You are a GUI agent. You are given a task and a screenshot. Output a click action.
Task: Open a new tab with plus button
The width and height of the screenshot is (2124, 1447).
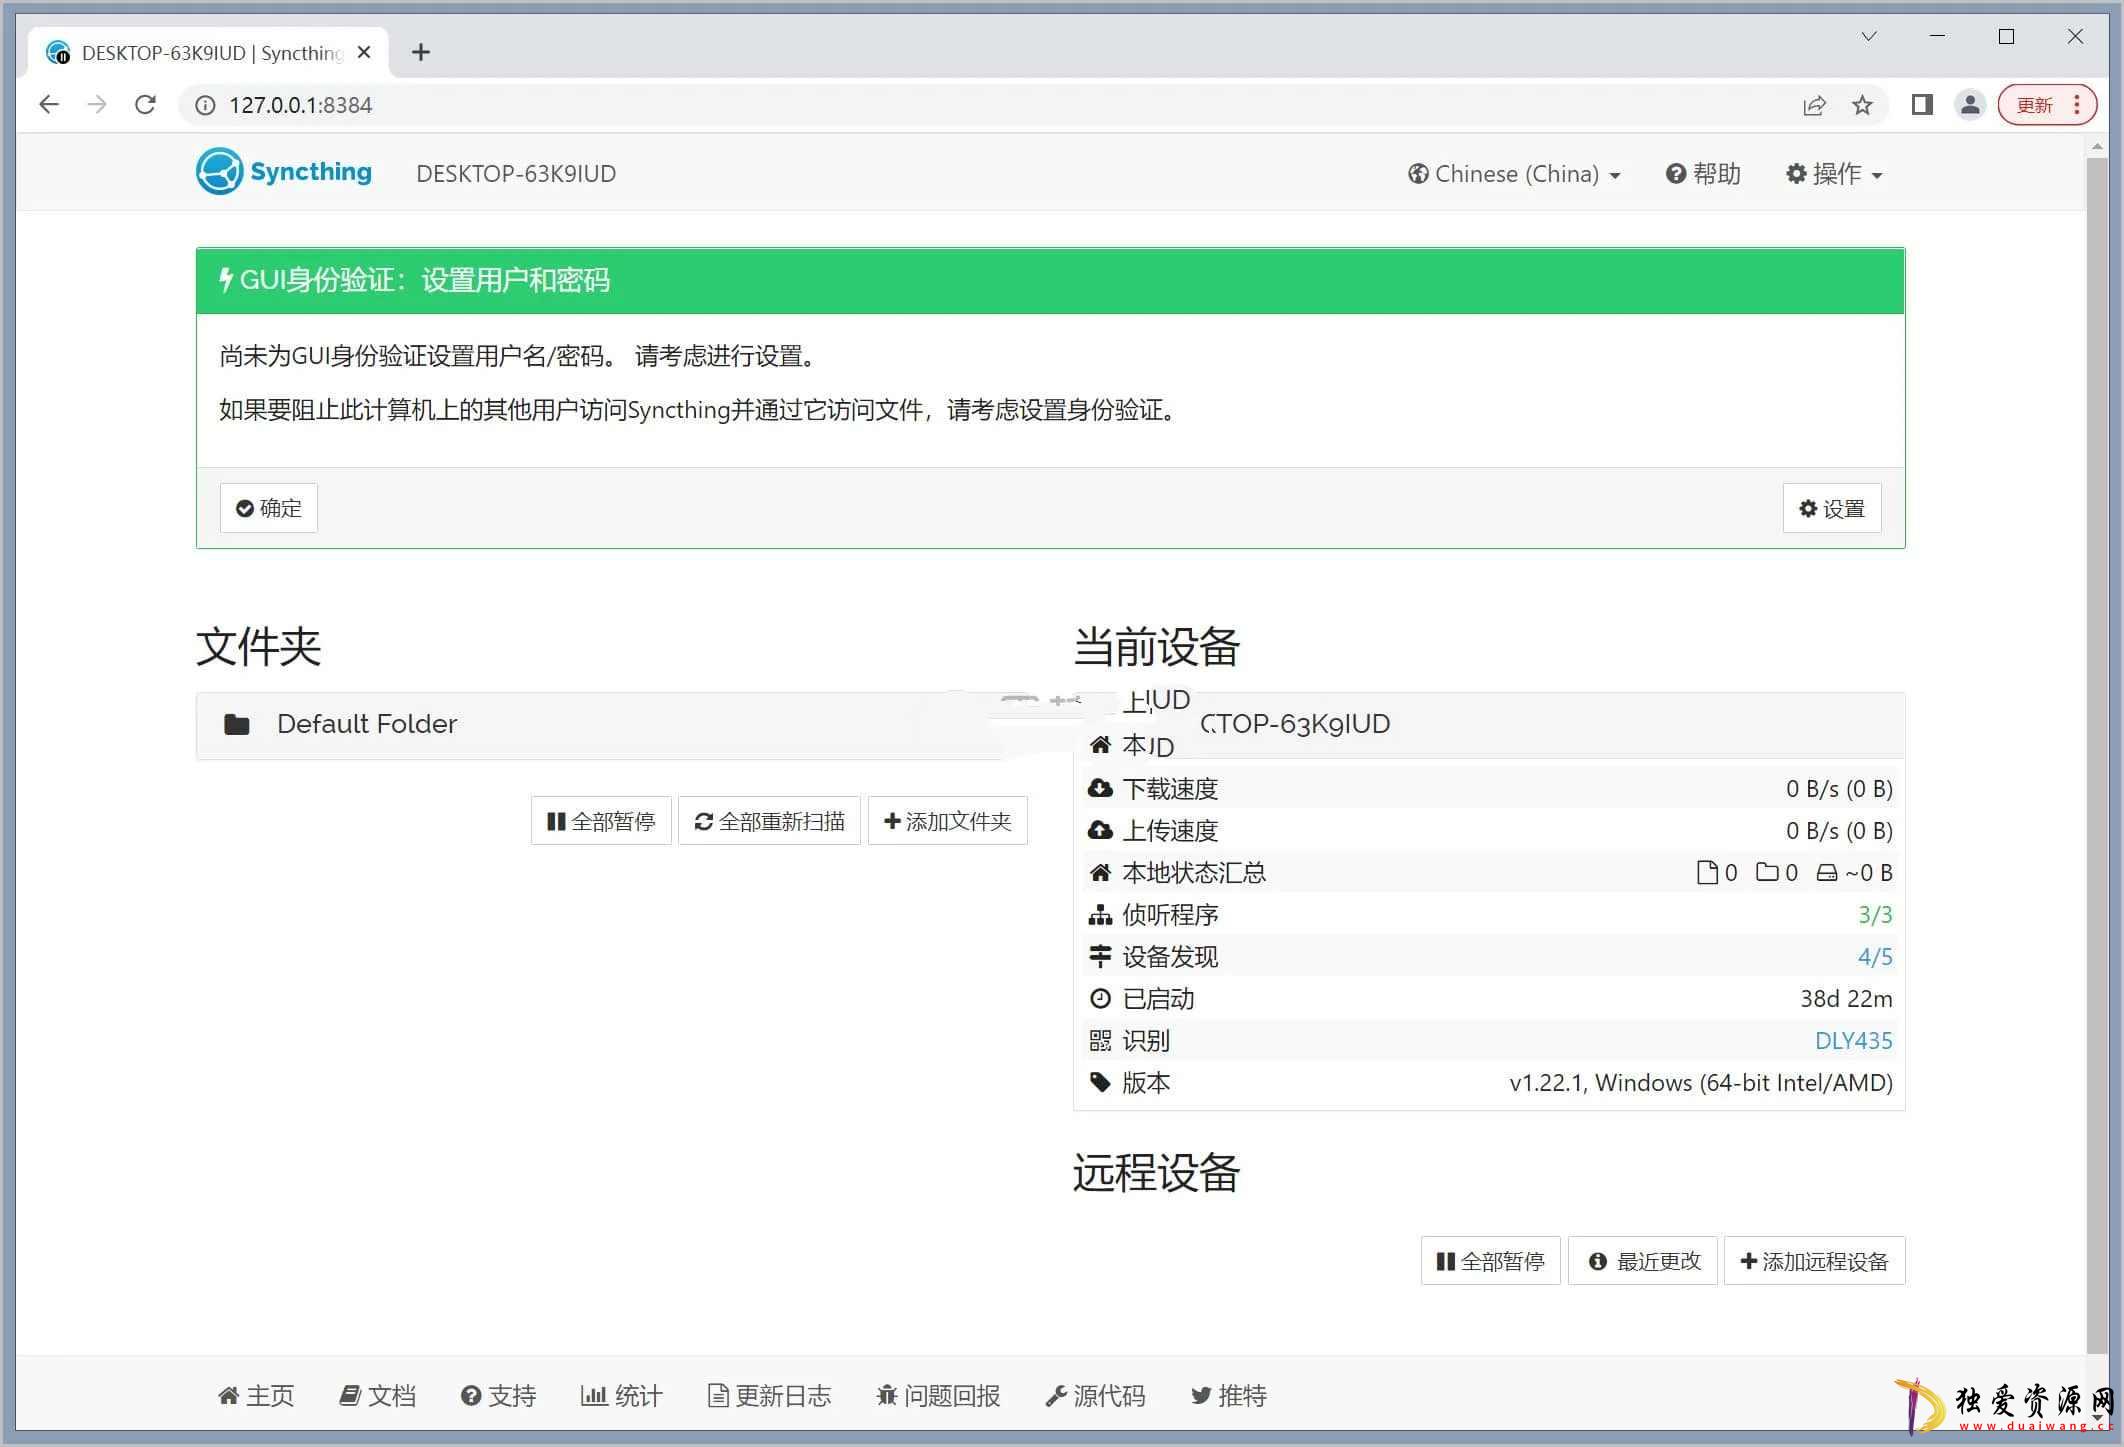(x=421, y=52)
